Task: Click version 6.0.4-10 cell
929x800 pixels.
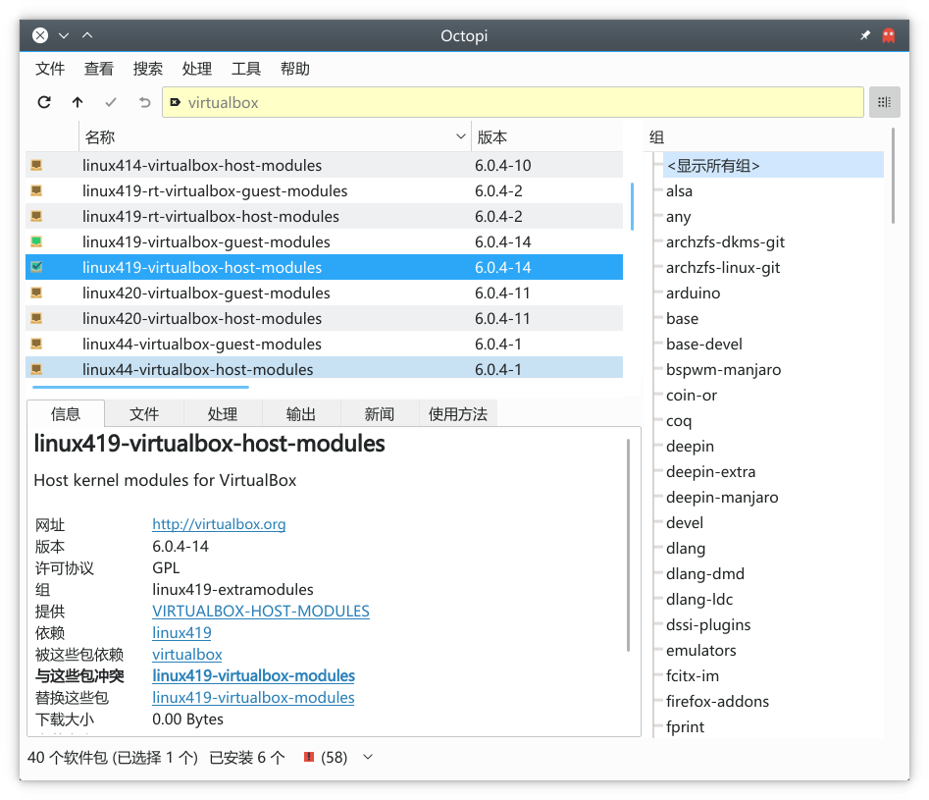Action: pyautogui.click(x=502, y=165)
